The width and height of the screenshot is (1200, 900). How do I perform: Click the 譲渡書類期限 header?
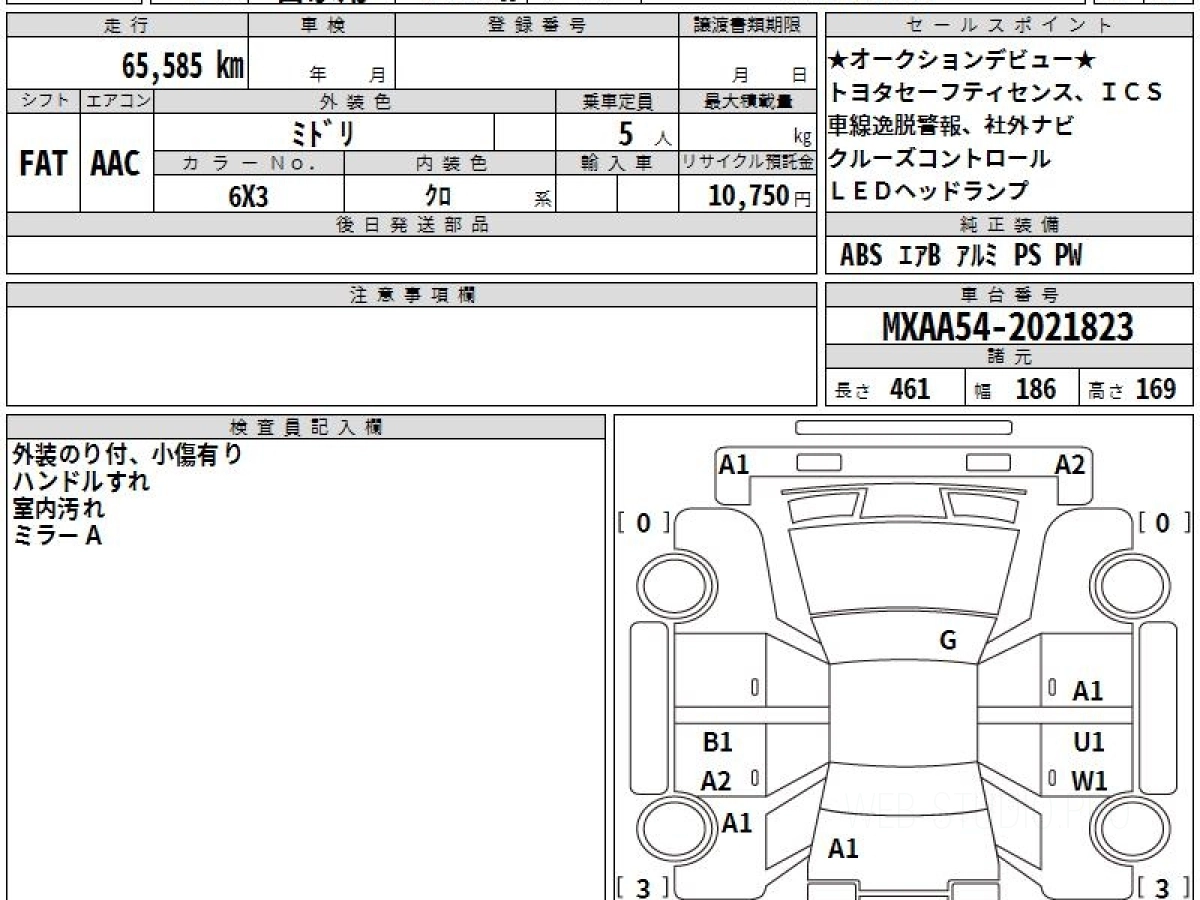click(747, 26)
